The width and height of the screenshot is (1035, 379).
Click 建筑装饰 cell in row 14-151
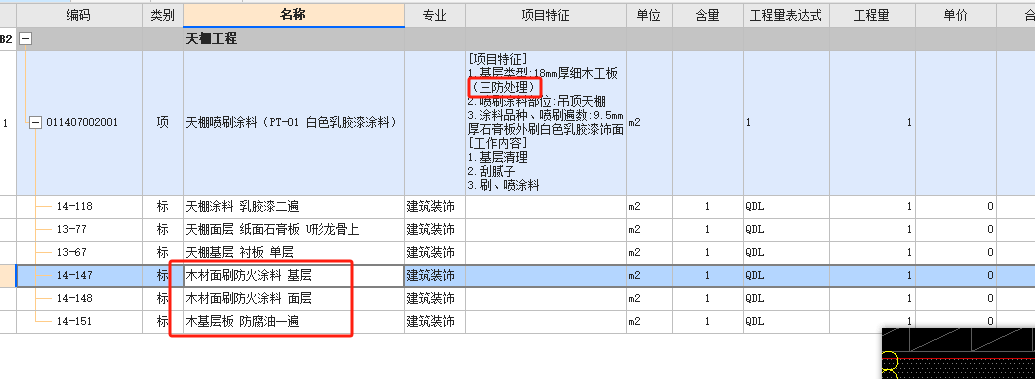pos(435,322)
